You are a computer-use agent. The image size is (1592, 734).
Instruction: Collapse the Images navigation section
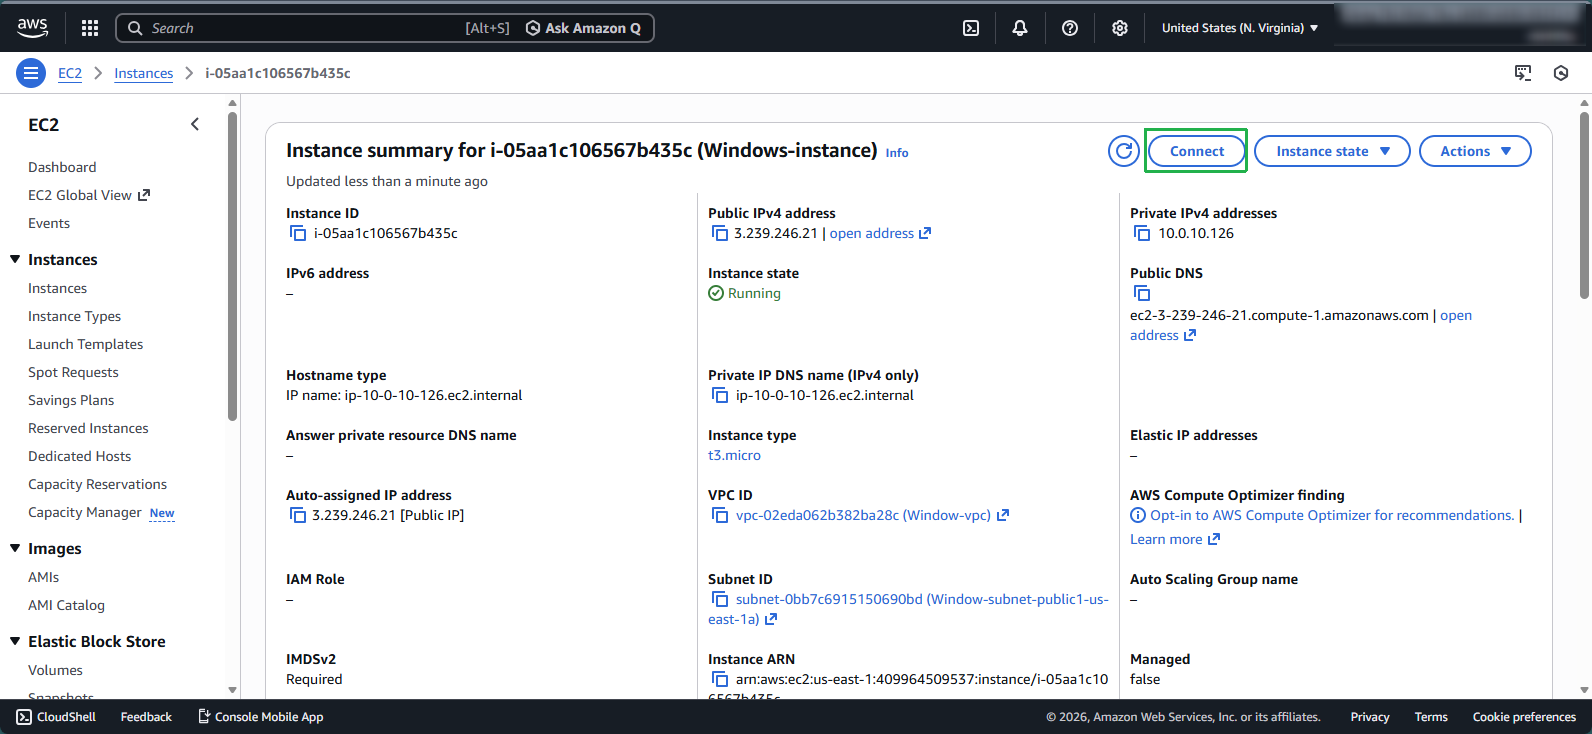(x=15, y=548)
